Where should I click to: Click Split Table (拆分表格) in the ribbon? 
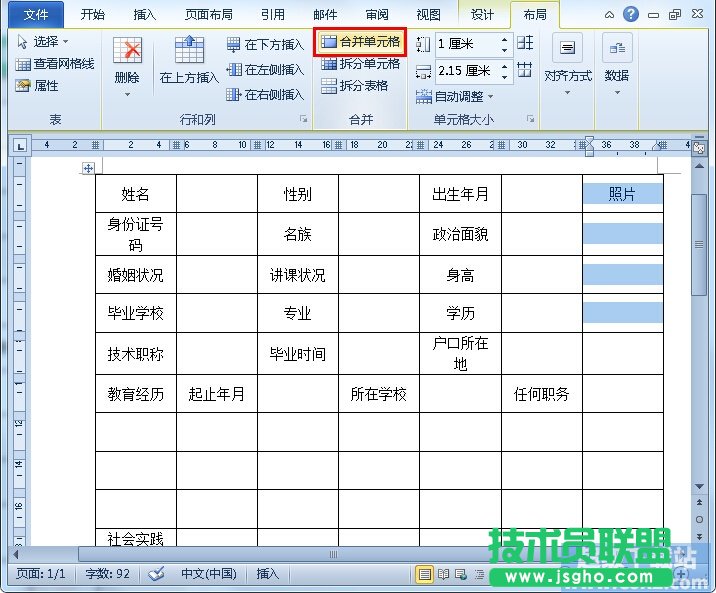[x=355, y=86]
